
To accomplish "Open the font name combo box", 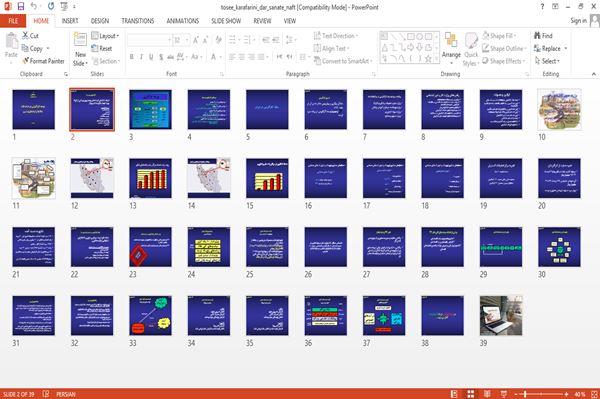I will click(x=149, y=40).
